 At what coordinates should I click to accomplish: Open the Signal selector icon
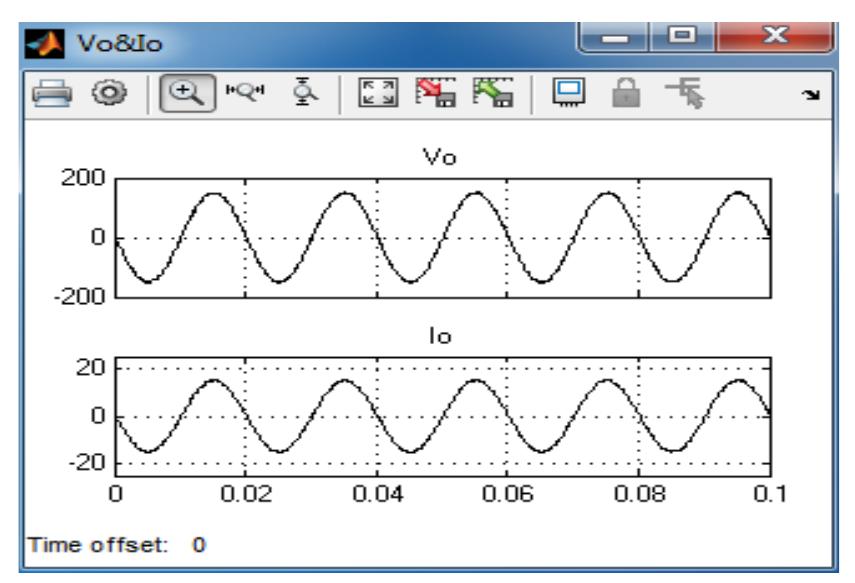point(685,93)
